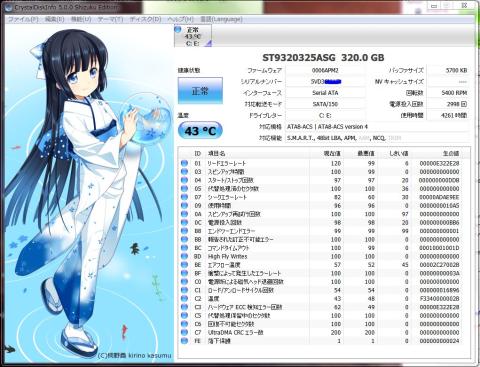Click status circle for ID B8 end-to-end error

184,231
